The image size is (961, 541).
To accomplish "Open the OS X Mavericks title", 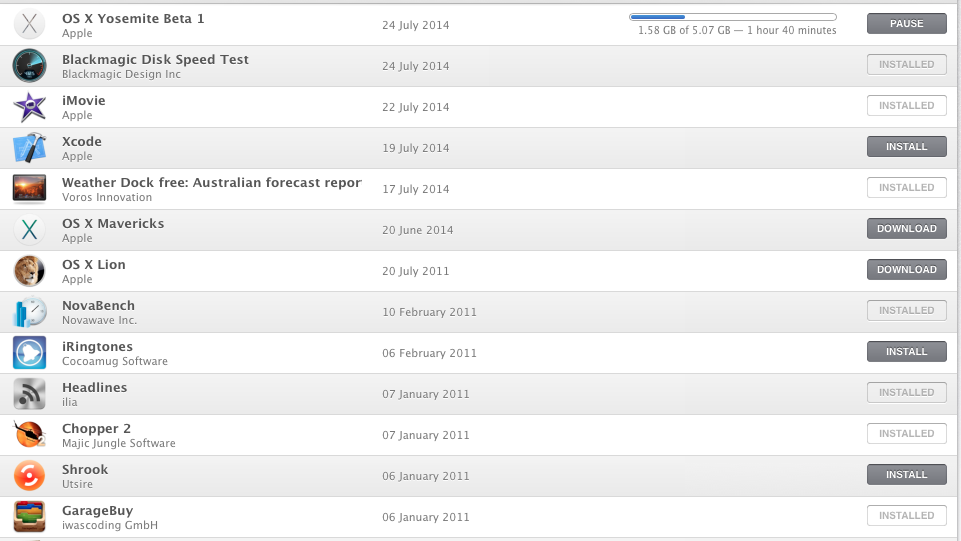I will pos(113,224).
